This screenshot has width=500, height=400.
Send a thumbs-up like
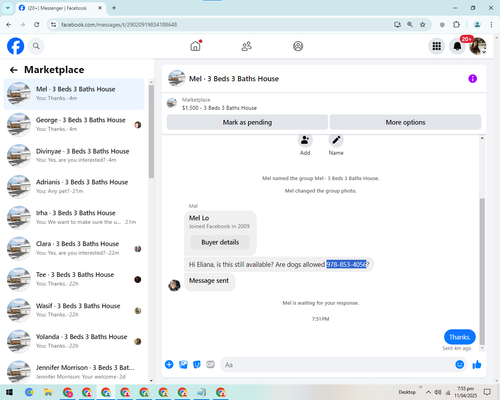click(477, 364)
